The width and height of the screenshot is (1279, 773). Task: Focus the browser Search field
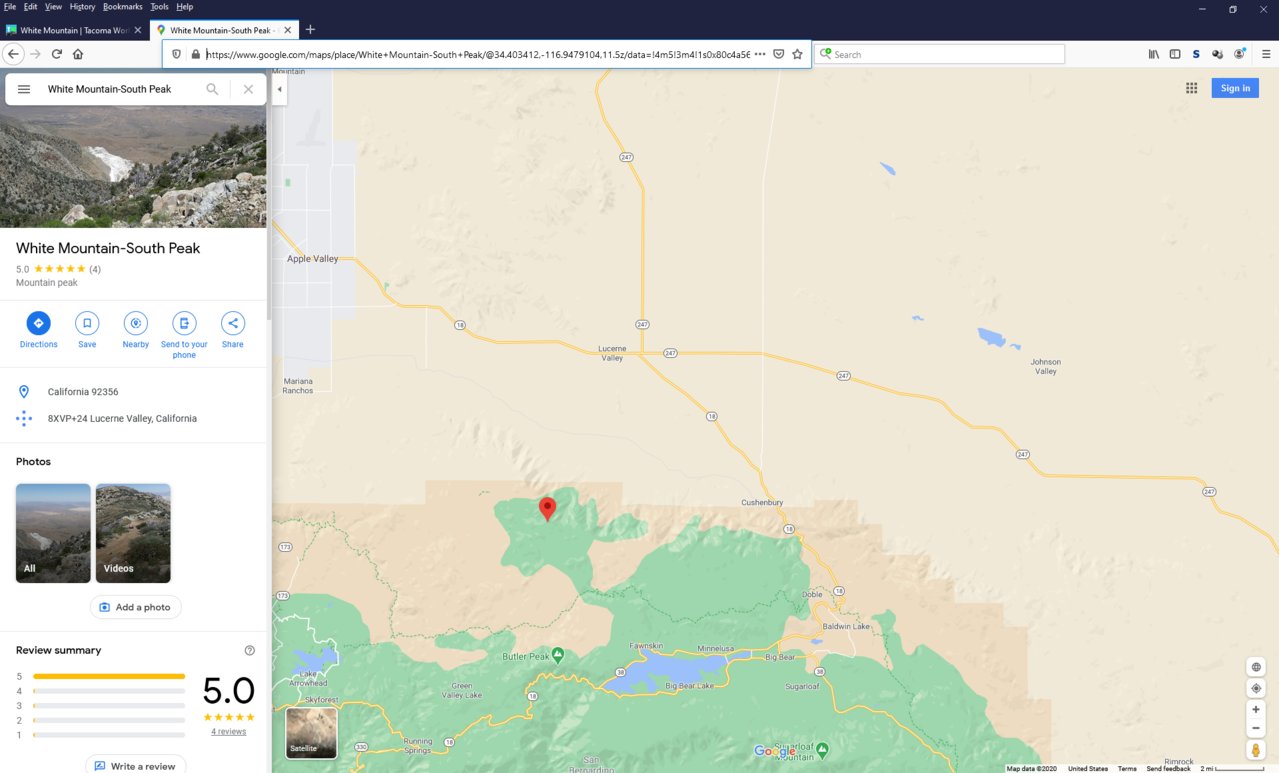(939, 54)
